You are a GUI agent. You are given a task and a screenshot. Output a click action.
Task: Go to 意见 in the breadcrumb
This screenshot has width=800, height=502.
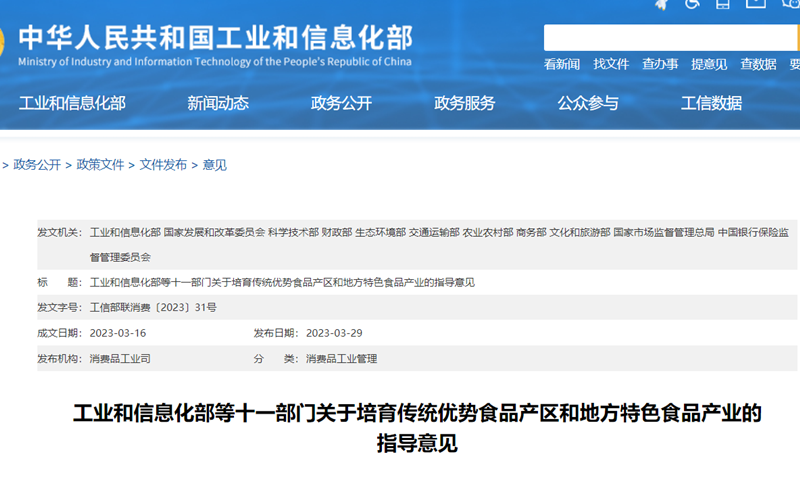pos(215,165)
